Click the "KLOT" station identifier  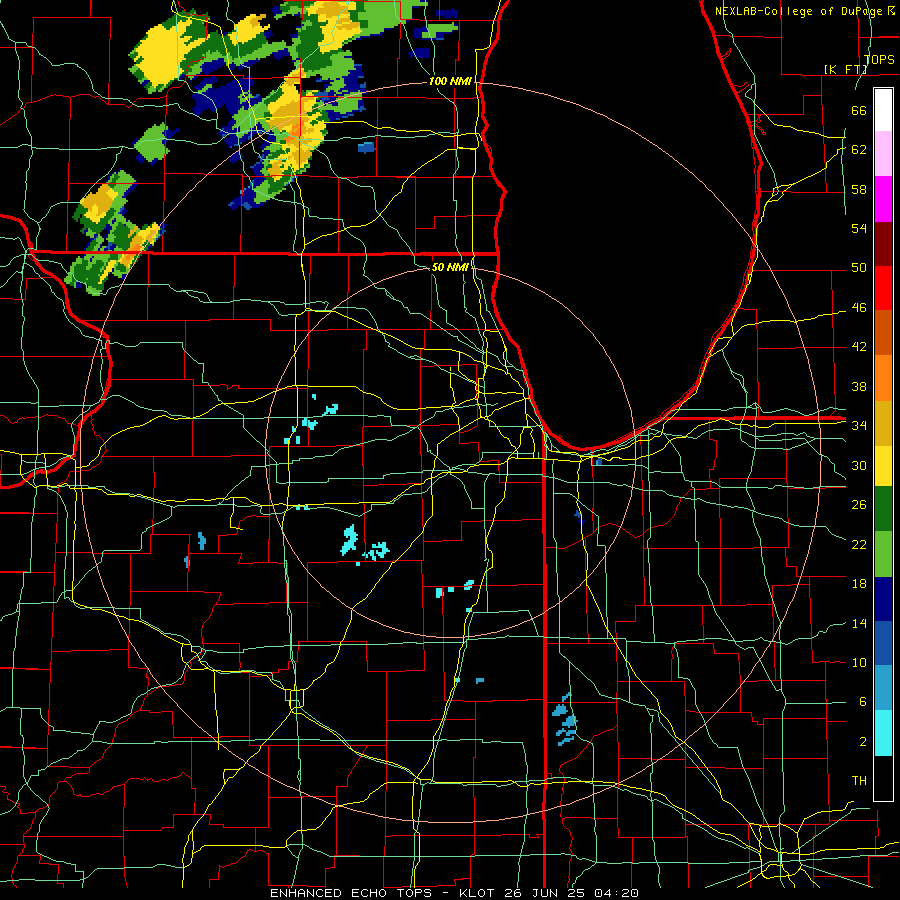tap(478, 893)
